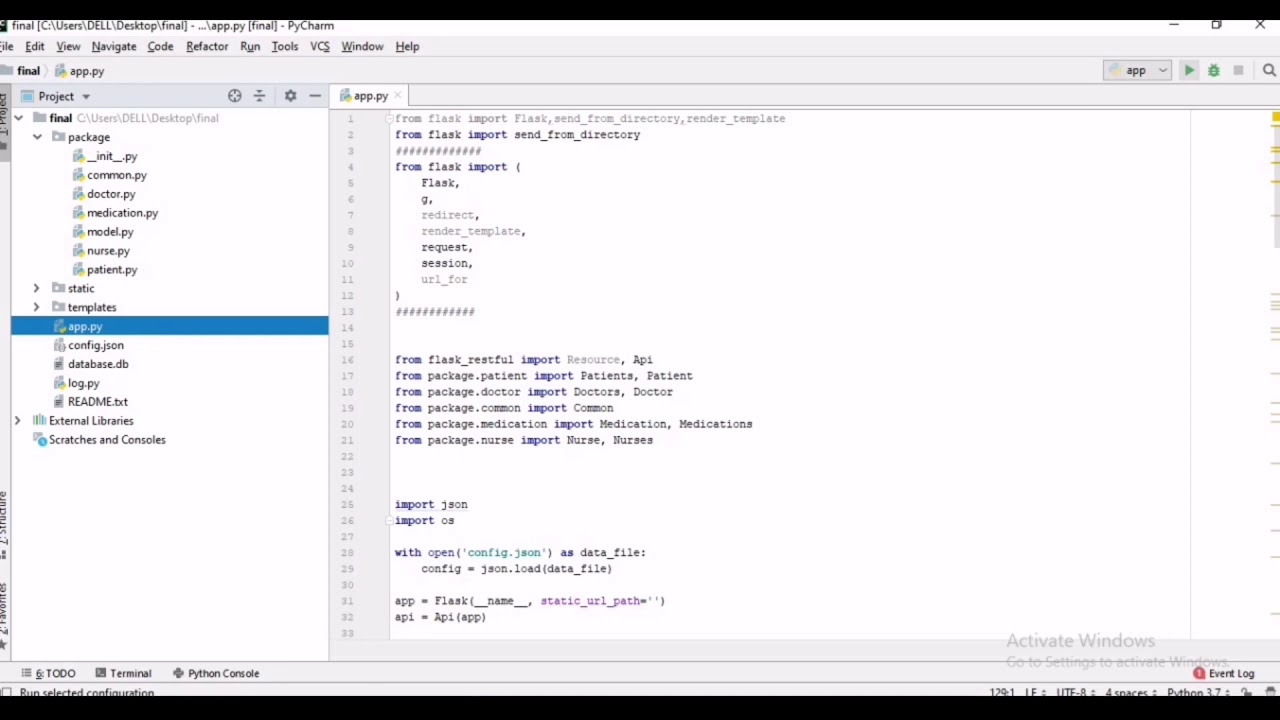Open __init__.py file
Viewport: 1280px width, 720px height.
click(x=105, y=156)
